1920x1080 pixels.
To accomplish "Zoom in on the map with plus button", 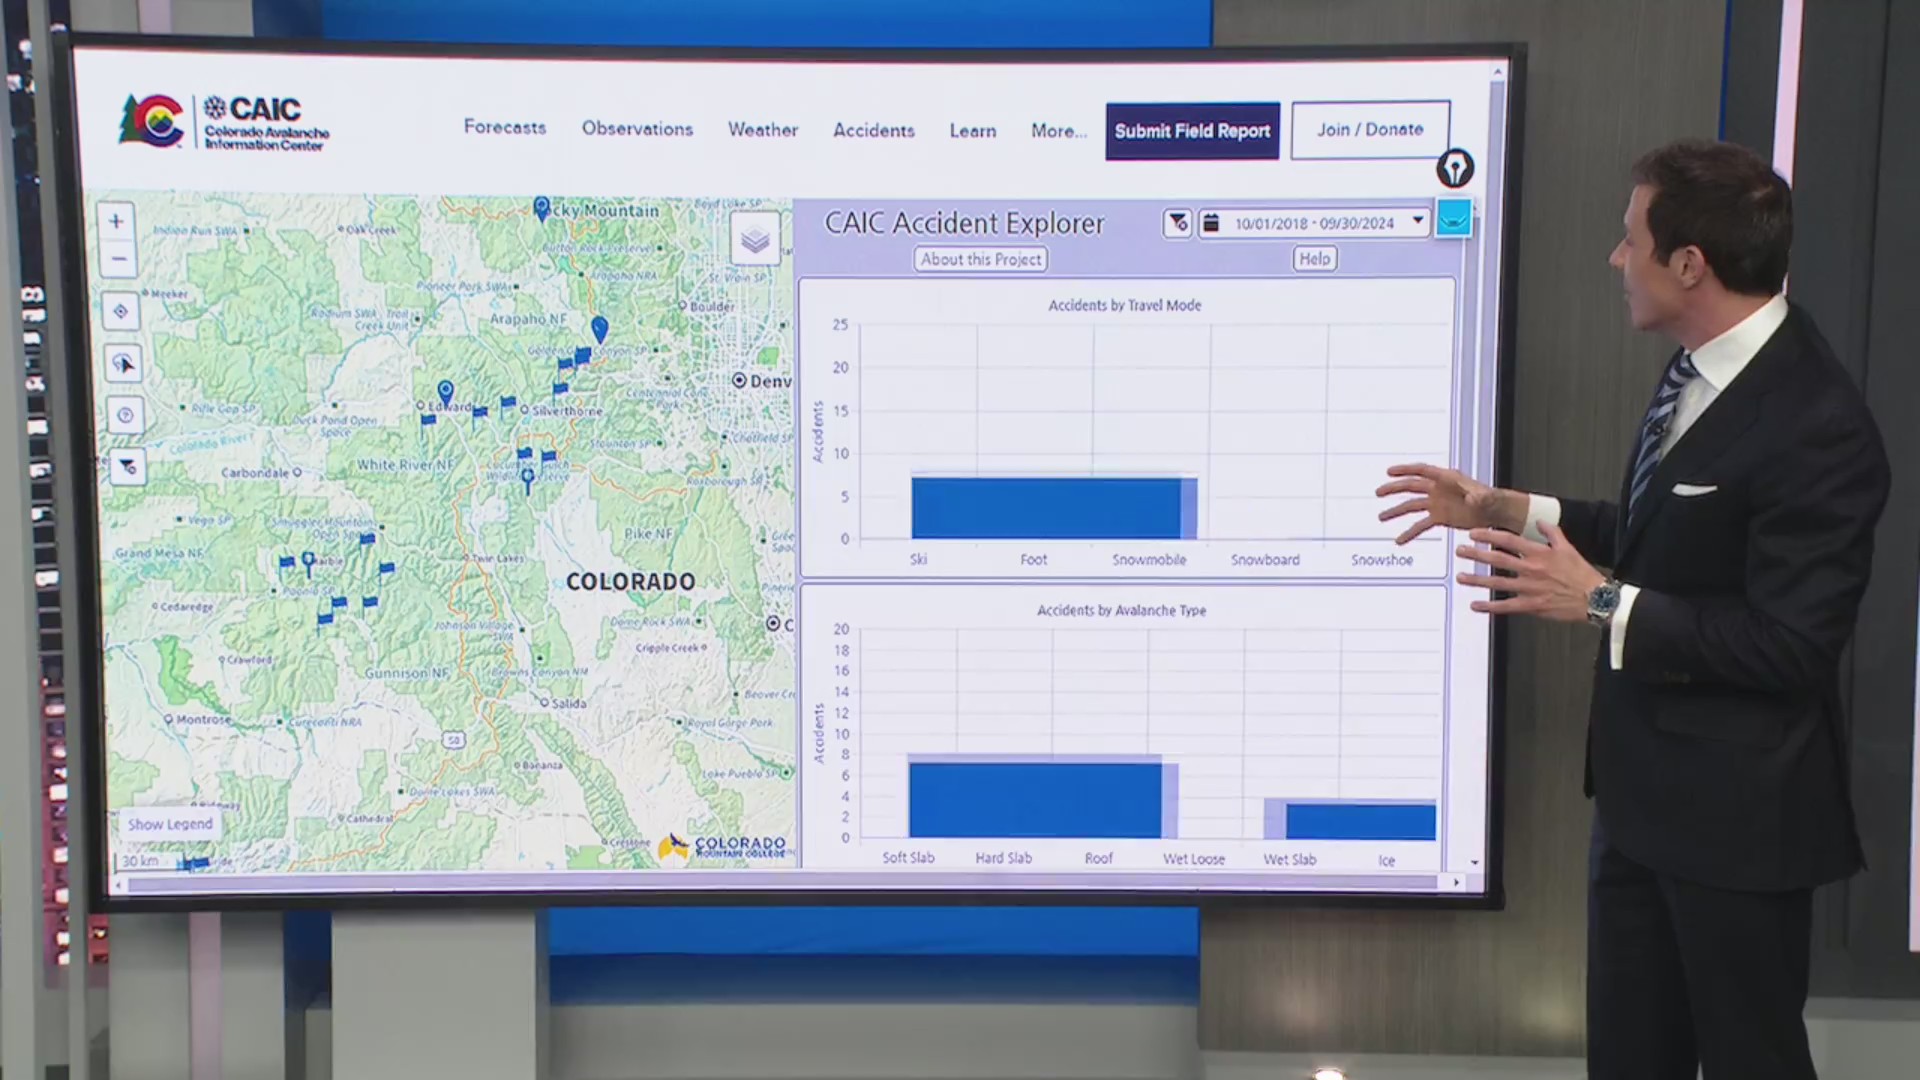I will point(116,221).
